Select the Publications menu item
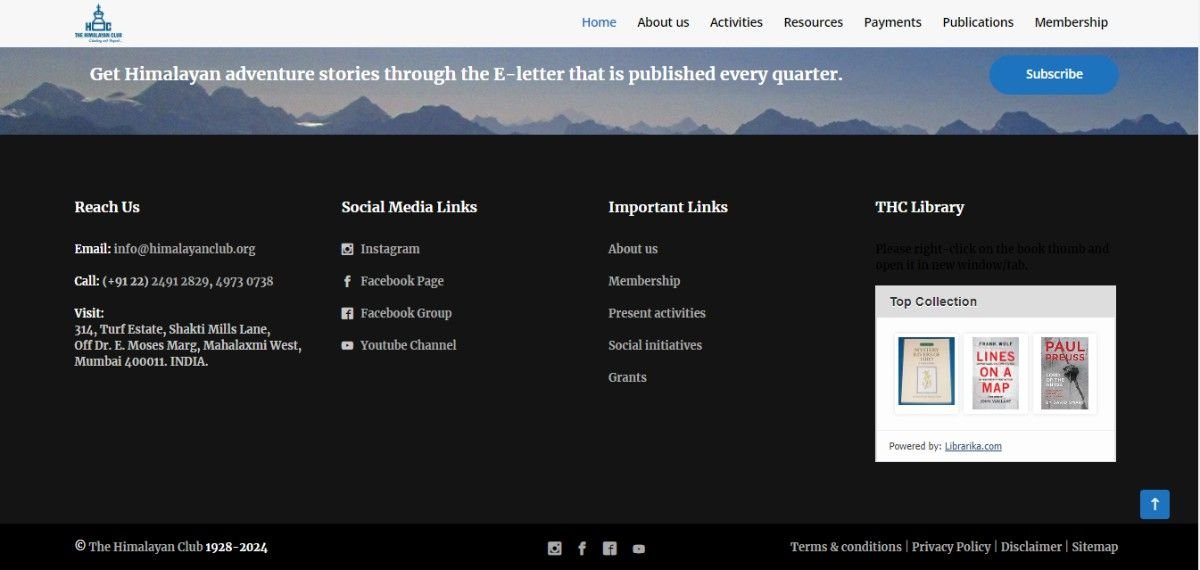1200x570 pixels. pos(977,22)
